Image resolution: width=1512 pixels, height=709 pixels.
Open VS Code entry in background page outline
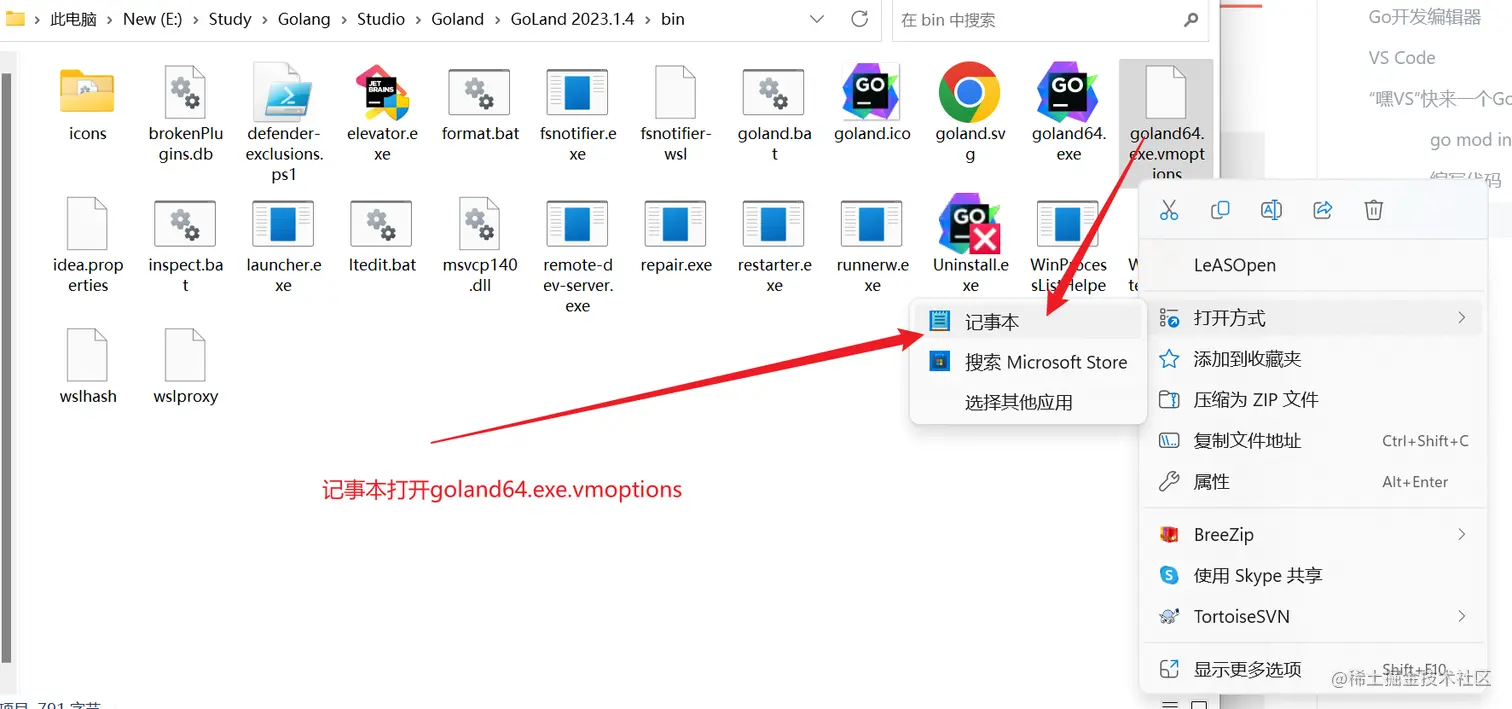click(1401, 58)
